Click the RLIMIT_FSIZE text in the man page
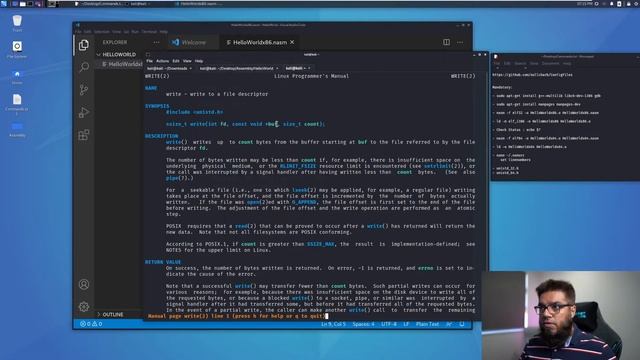This screenshot has height=360, width=640. tap(298, 166)
